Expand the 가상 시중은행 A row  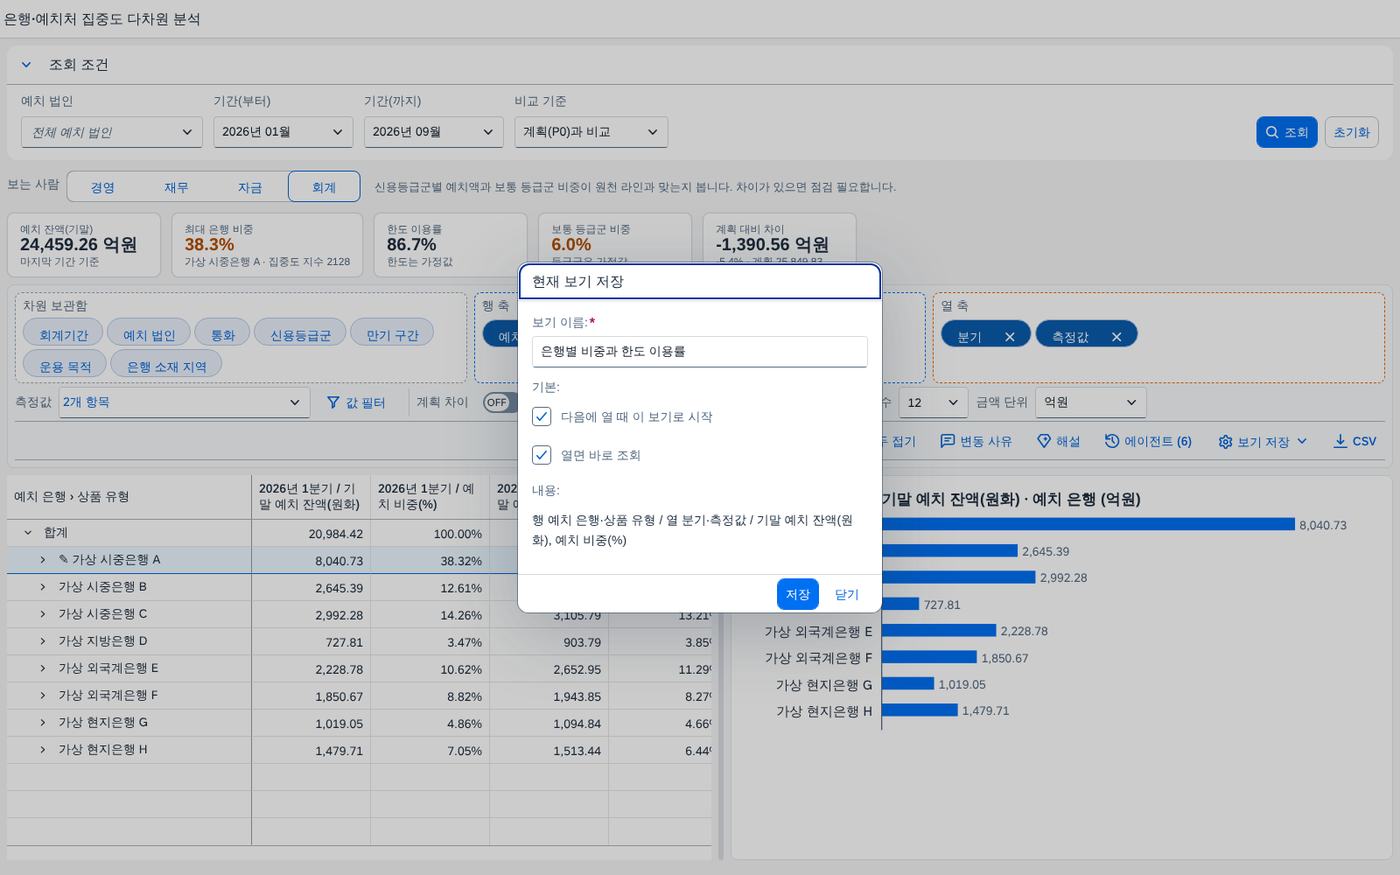(43, 560)
